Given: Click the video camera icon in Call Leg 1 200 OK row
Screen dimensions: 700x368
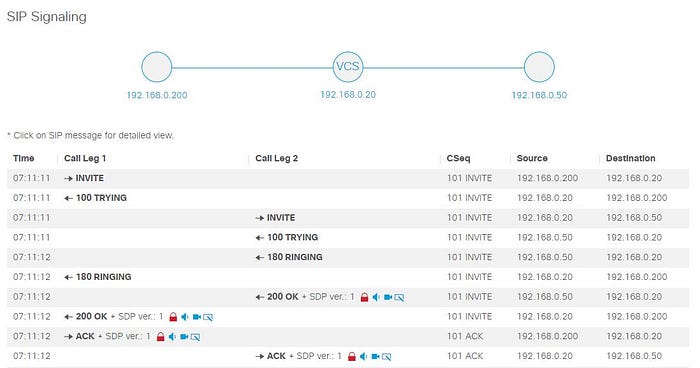Looking at the screenshot, I should [197, 317].
